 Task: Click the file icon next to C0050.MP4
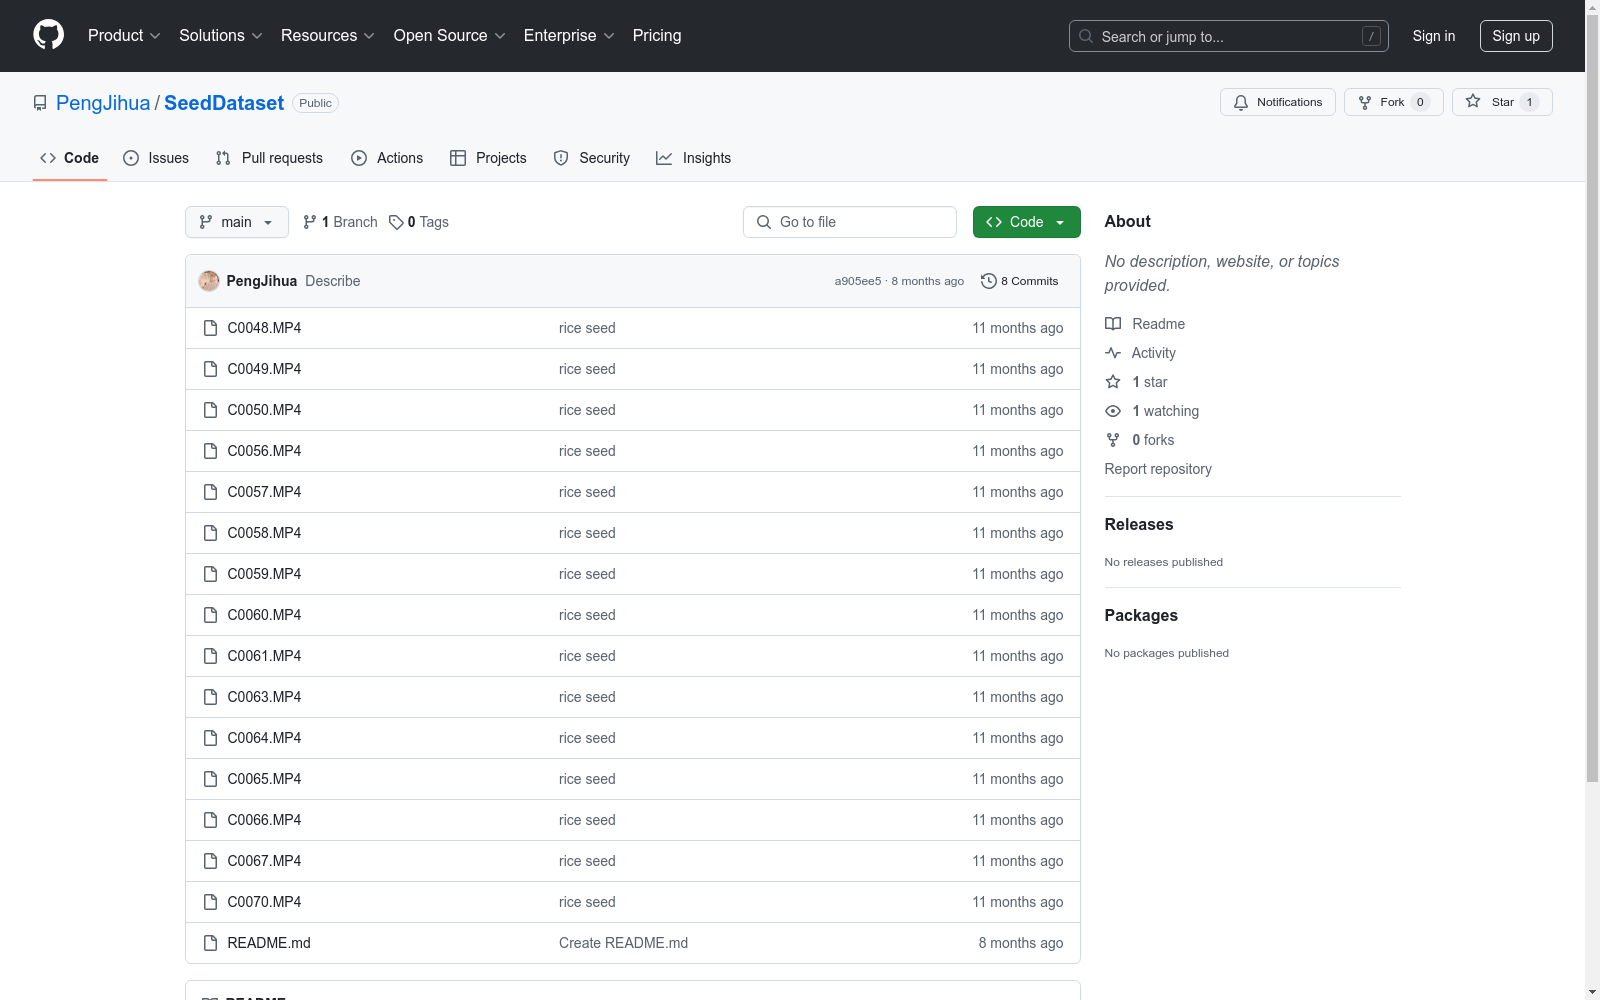point(210,410)
